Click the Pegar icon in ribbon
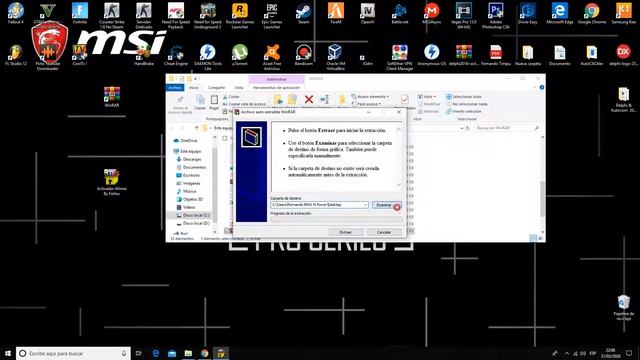Viewport: 640px width, 360px height. click(x=214, y=102)
